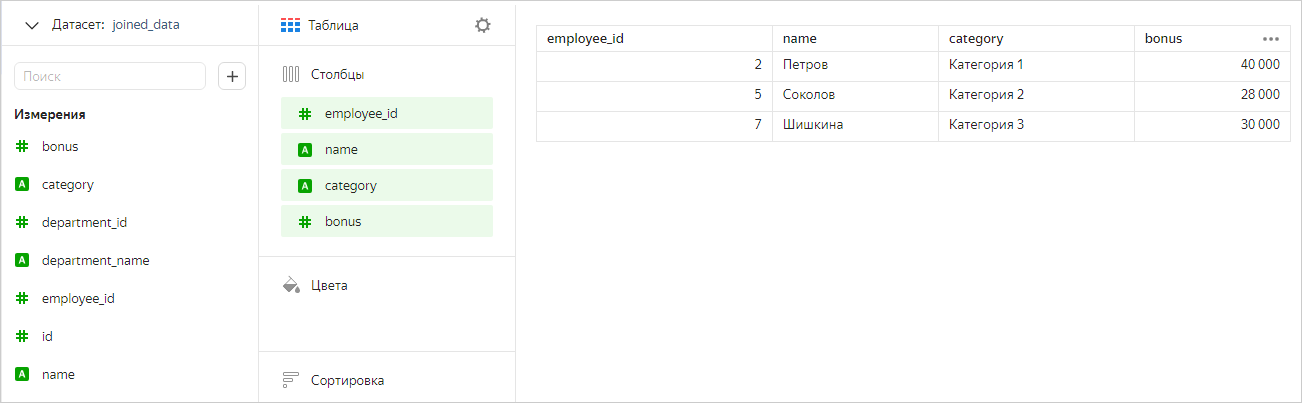The height and width of the screenshot is (403, 1302).
Task: Select the bonus dimension in list
Action: pos(60,146)
